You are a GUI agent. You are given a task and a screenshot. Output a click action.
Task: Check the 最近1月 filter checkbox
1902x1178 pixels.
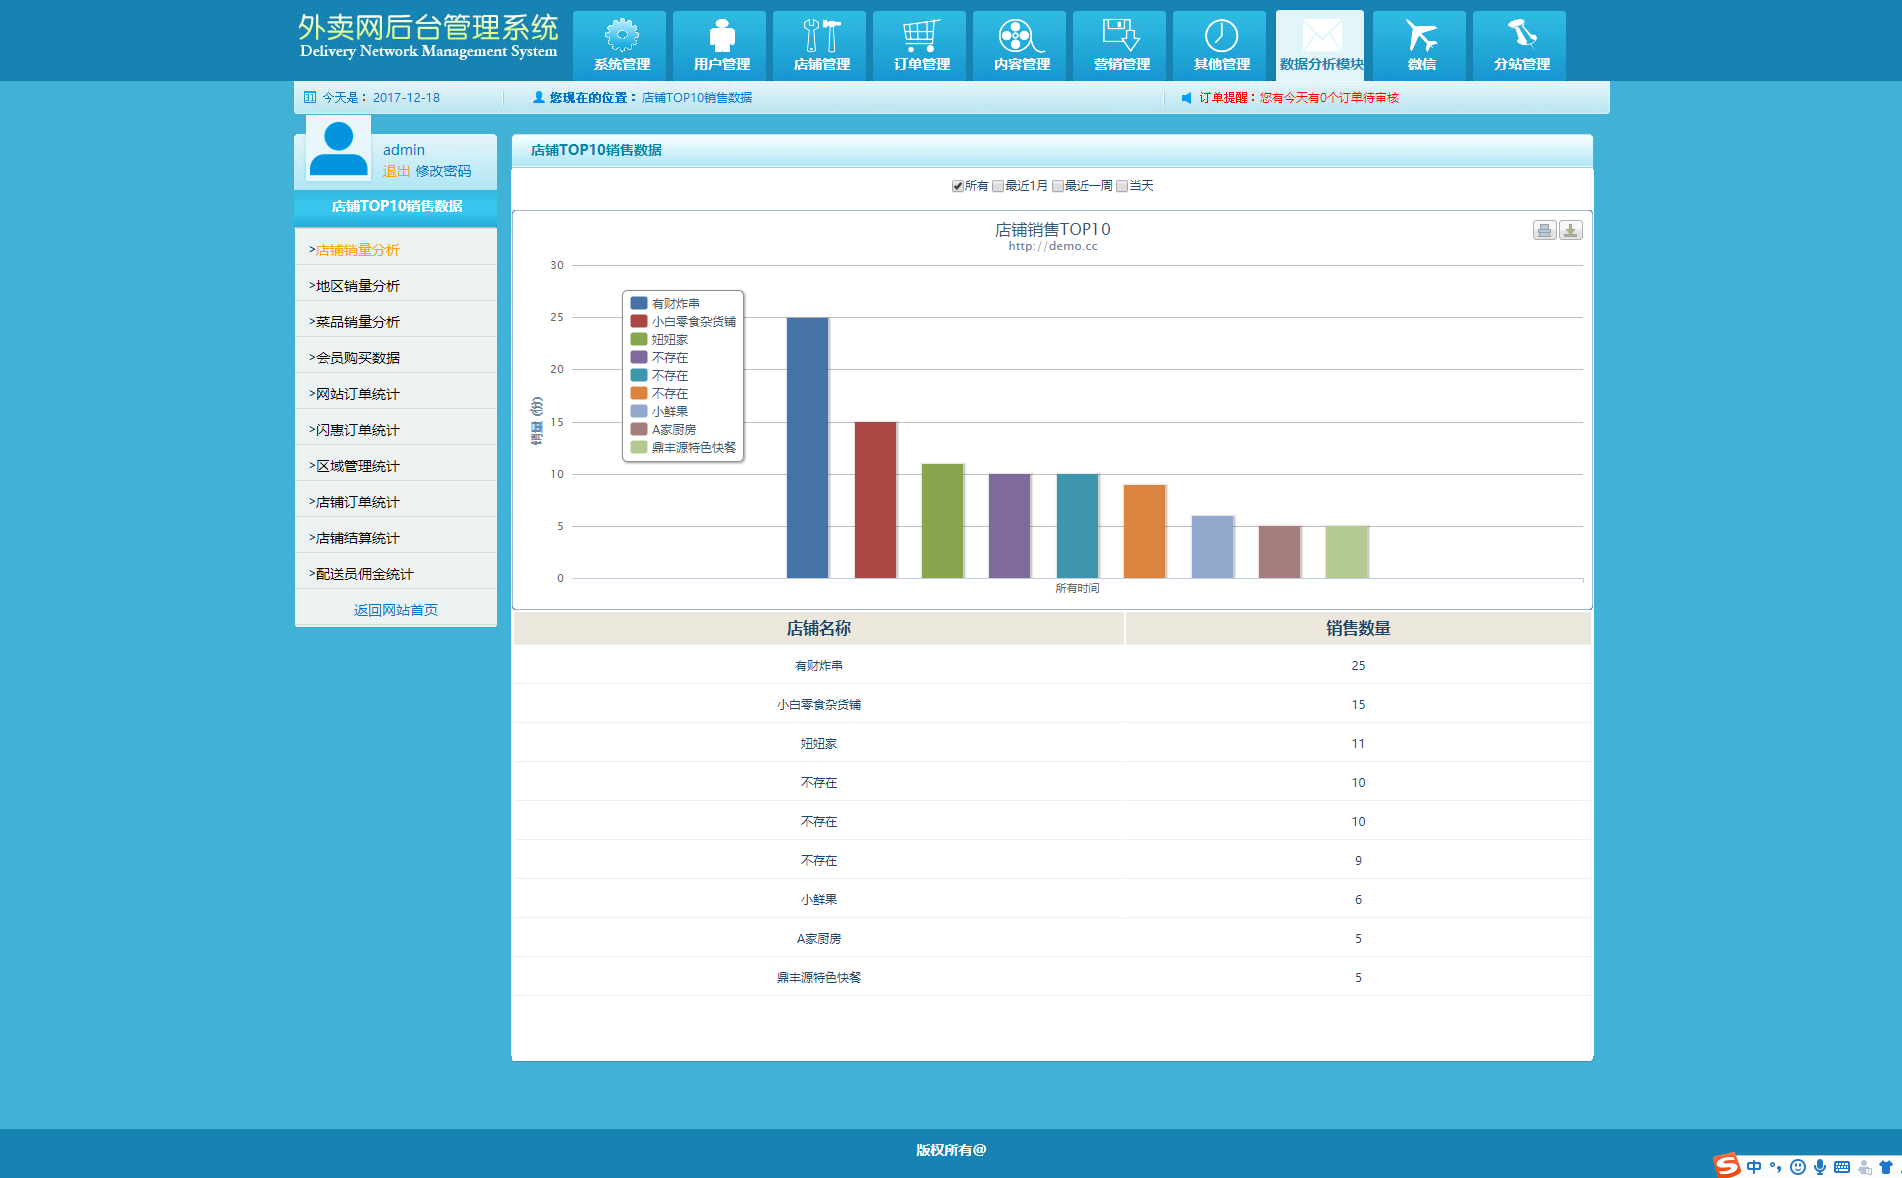tap(997, 186)
